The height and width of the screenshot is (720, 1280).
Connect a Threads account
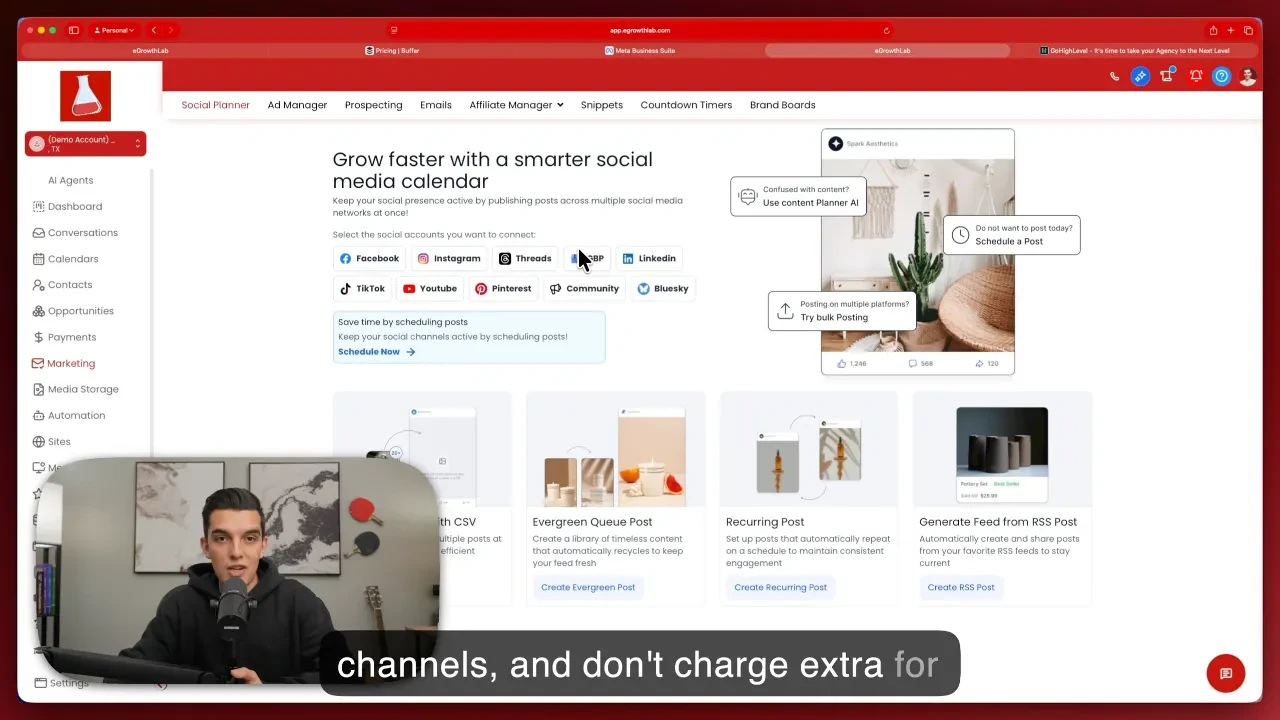[525, 258]
